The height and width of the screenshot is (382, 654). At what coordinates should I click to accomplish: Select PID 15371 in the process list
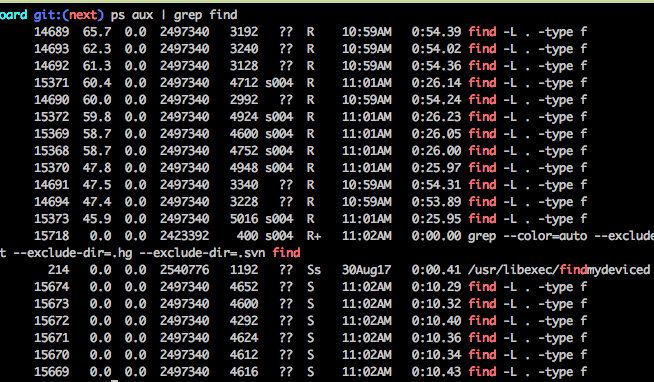pyautogui.click(x=51, y=83)
